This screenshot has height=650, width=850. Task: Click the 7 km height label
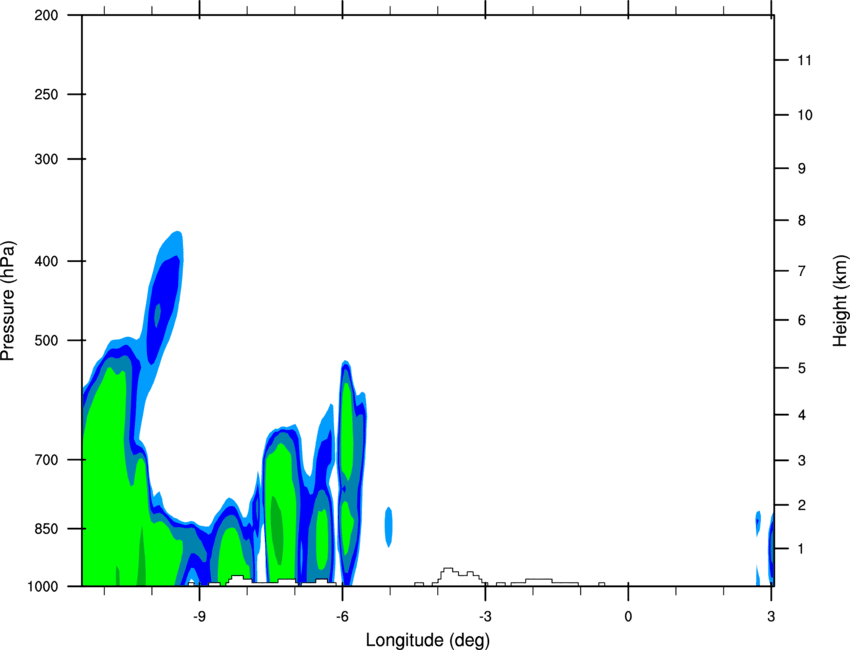click(x=802, y=271)
